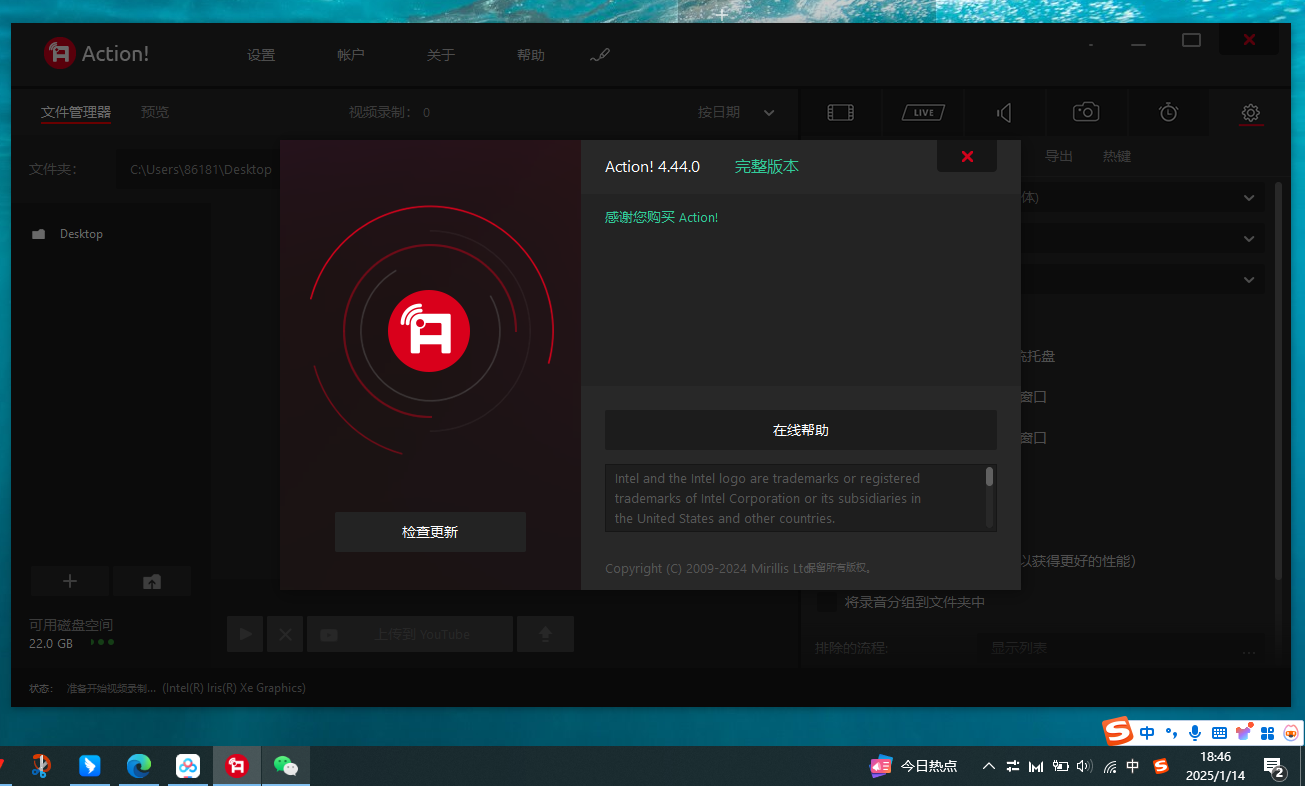
Task: Open 在线帮助 online help
Action: coord(801,430)
